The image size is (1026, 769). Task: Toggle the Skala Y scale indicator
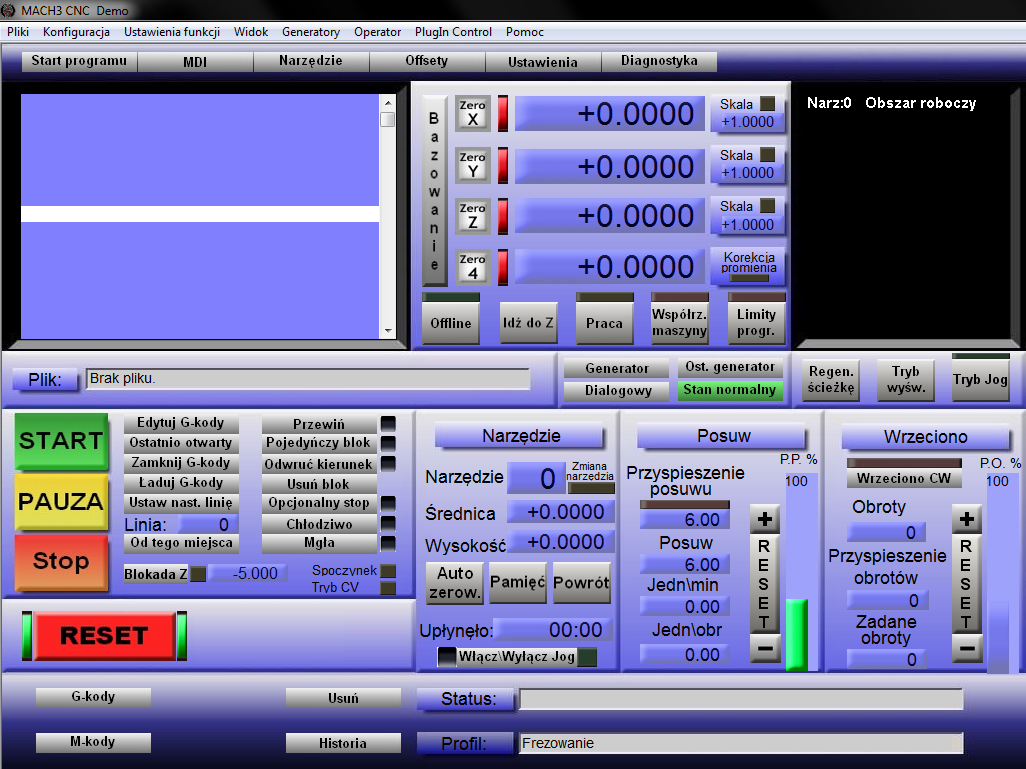(768, 155)
